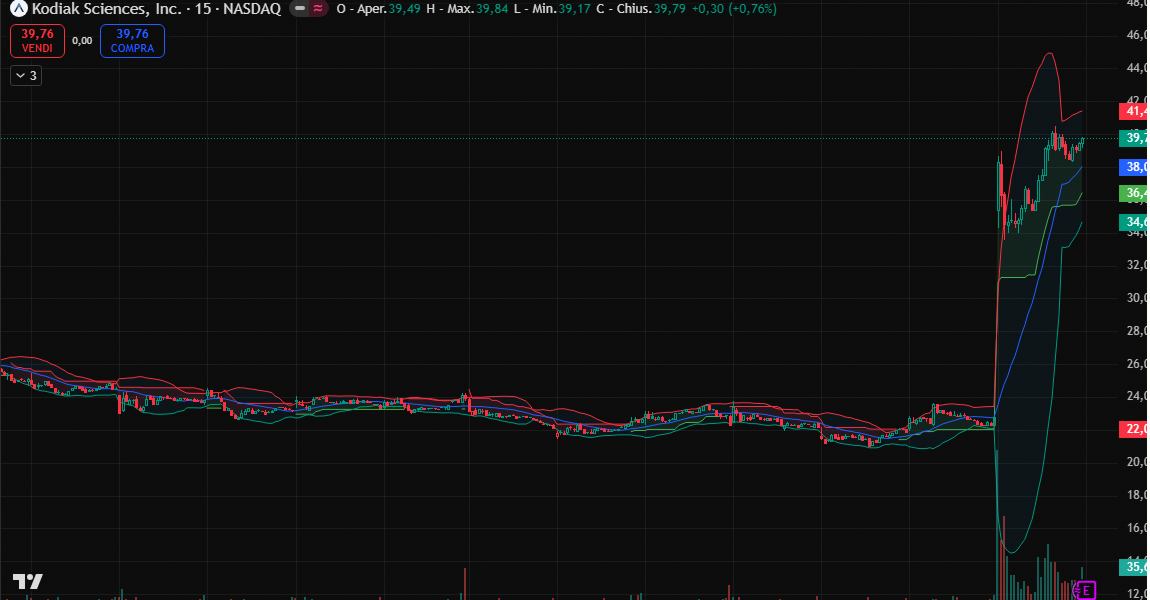1150x600 pixels.
Task: Click the light-green 36 price axis label
Action: (1134, 194)
